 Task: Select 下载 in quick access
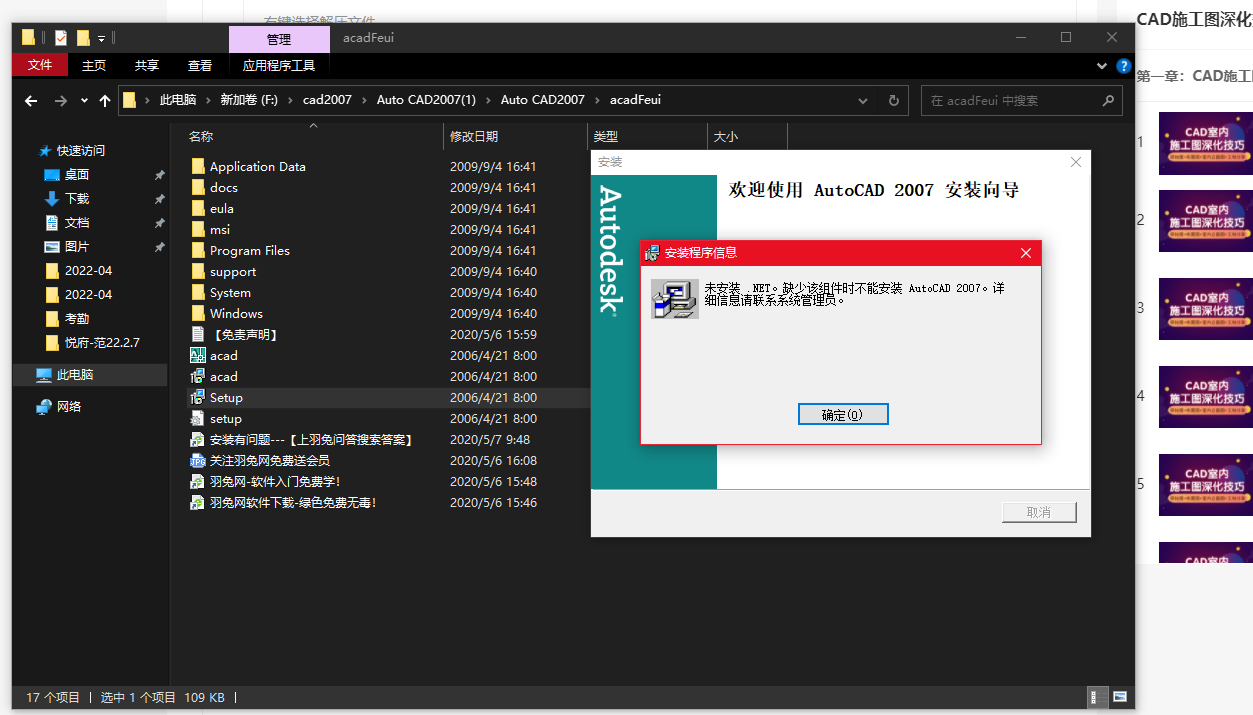point(77,199)
